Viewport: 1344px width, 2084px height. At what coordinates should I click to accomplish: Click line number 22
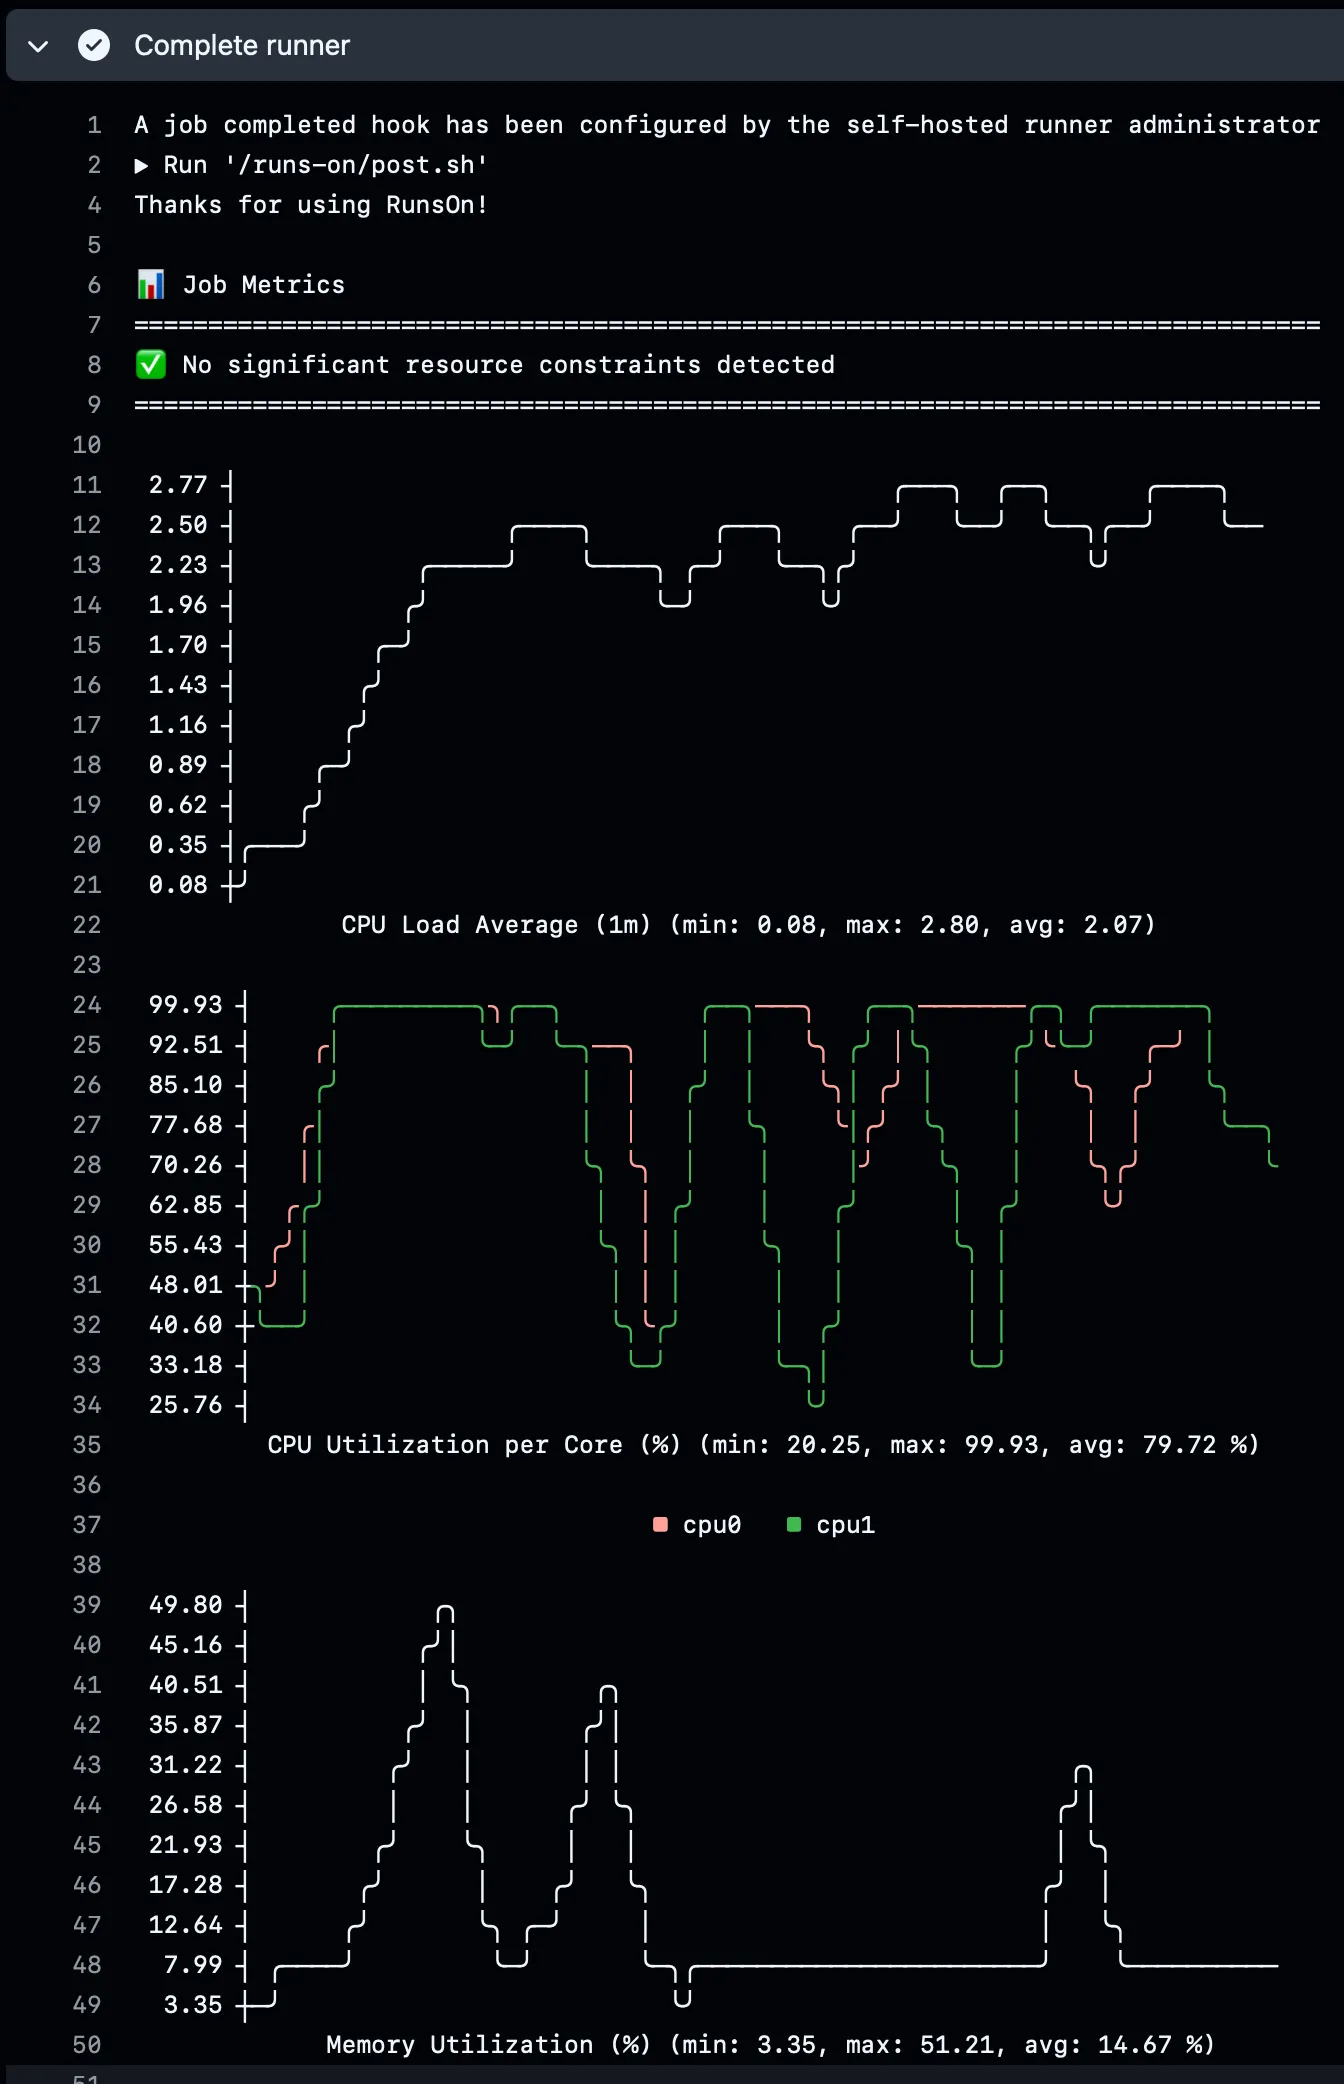(87, 925)
